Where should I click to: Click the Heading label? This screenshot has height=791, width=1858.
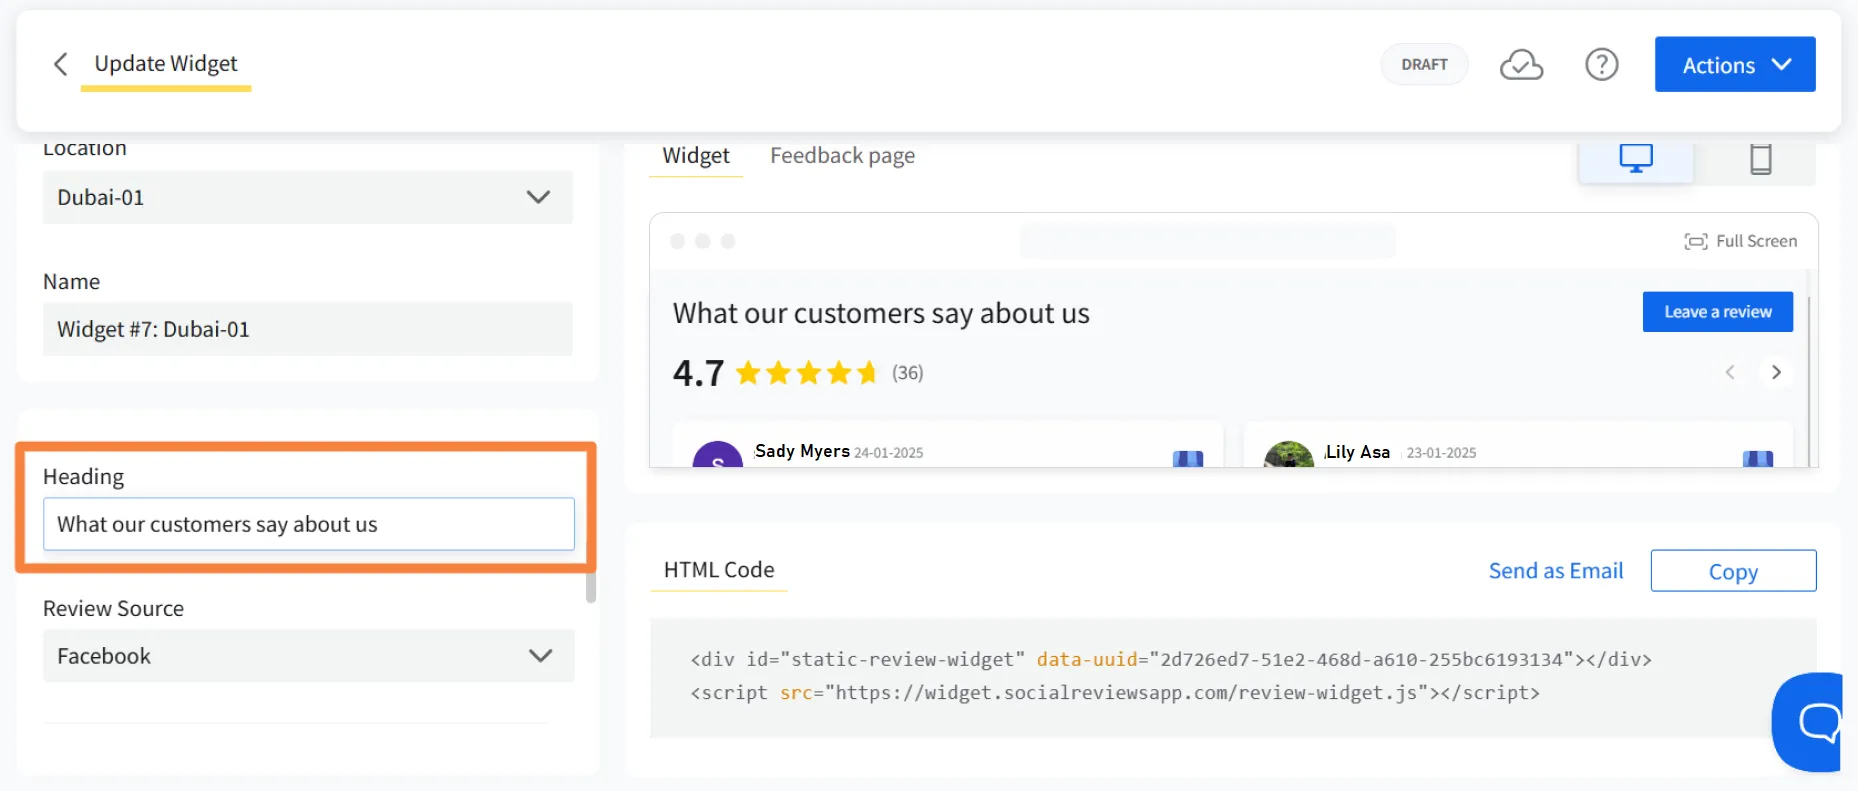coord(83,477)
